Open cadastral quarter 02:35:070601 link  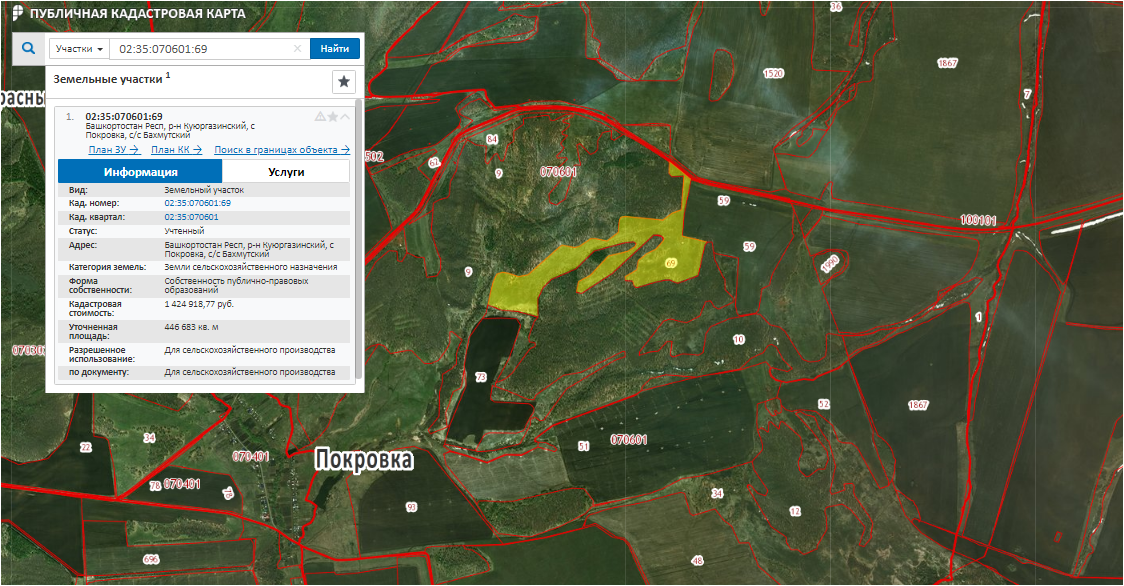191,217
